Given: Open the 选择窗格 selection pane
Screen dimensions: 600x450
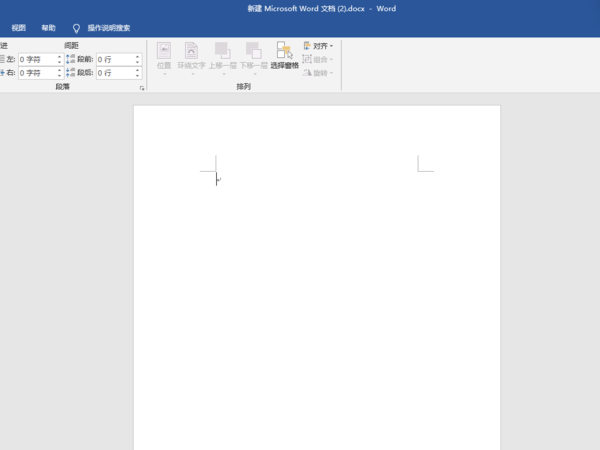Looking at the screenshot, I should pyautogui.click(x=284, y=55).
